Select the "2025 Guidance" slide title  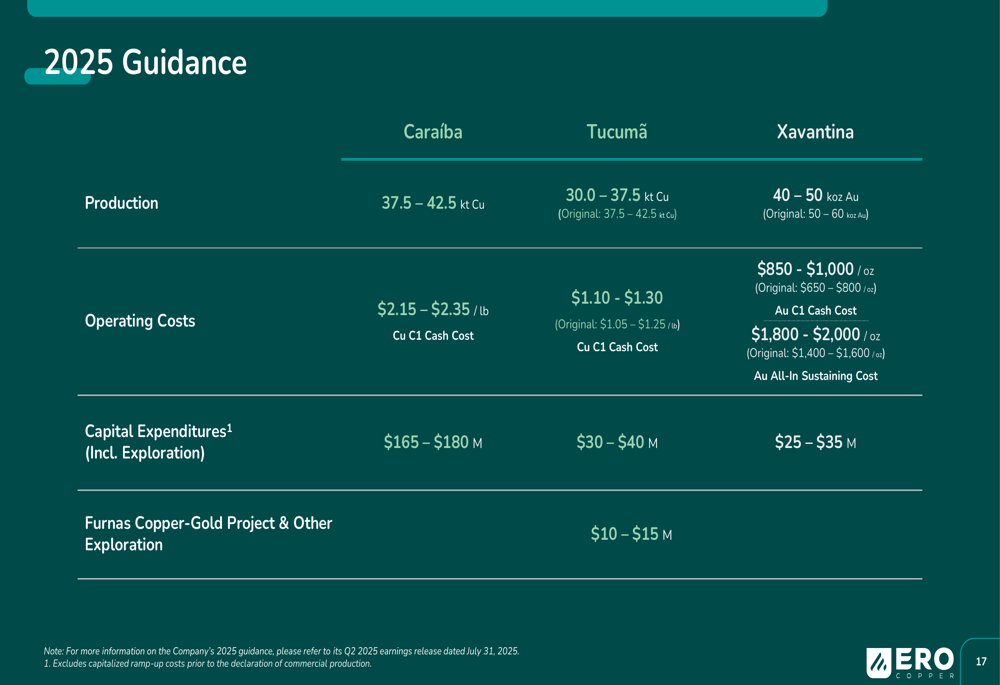pos(145,63)
